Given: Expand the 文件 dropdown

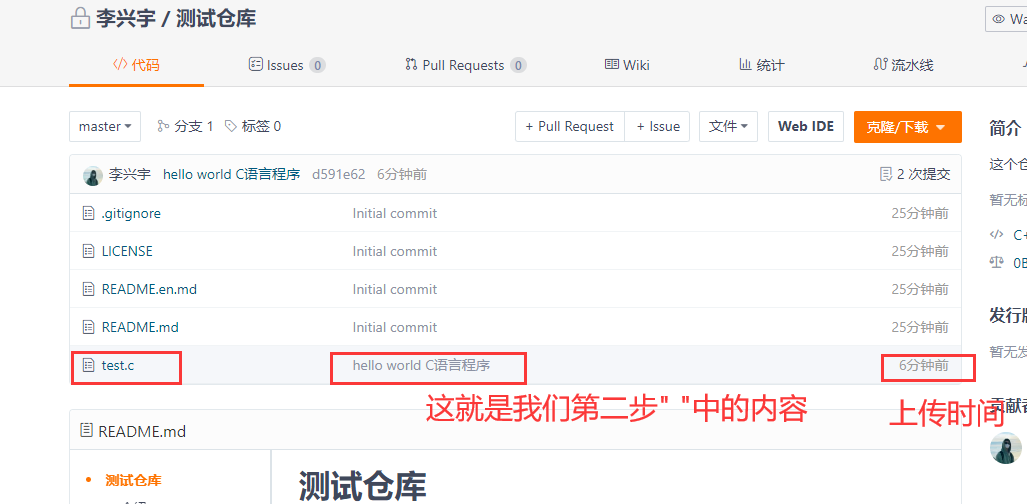Looking at the screenshot, I should (x=728, y=126).
